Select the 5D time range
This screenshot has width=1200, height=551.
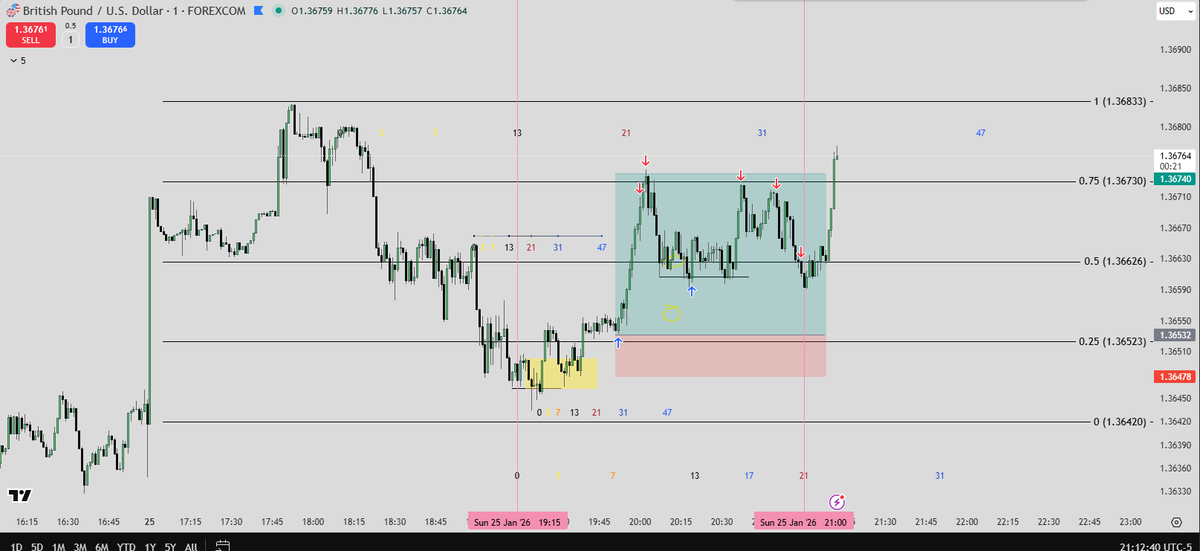pos(37,546)
